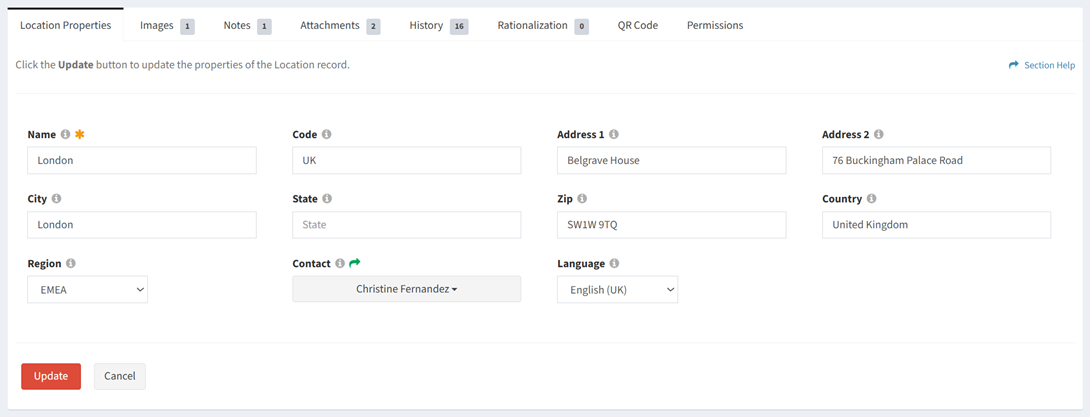This screenshot has width=1090, height=417.
Task: Click the info icon beside Country label
Action: point(872,199)
